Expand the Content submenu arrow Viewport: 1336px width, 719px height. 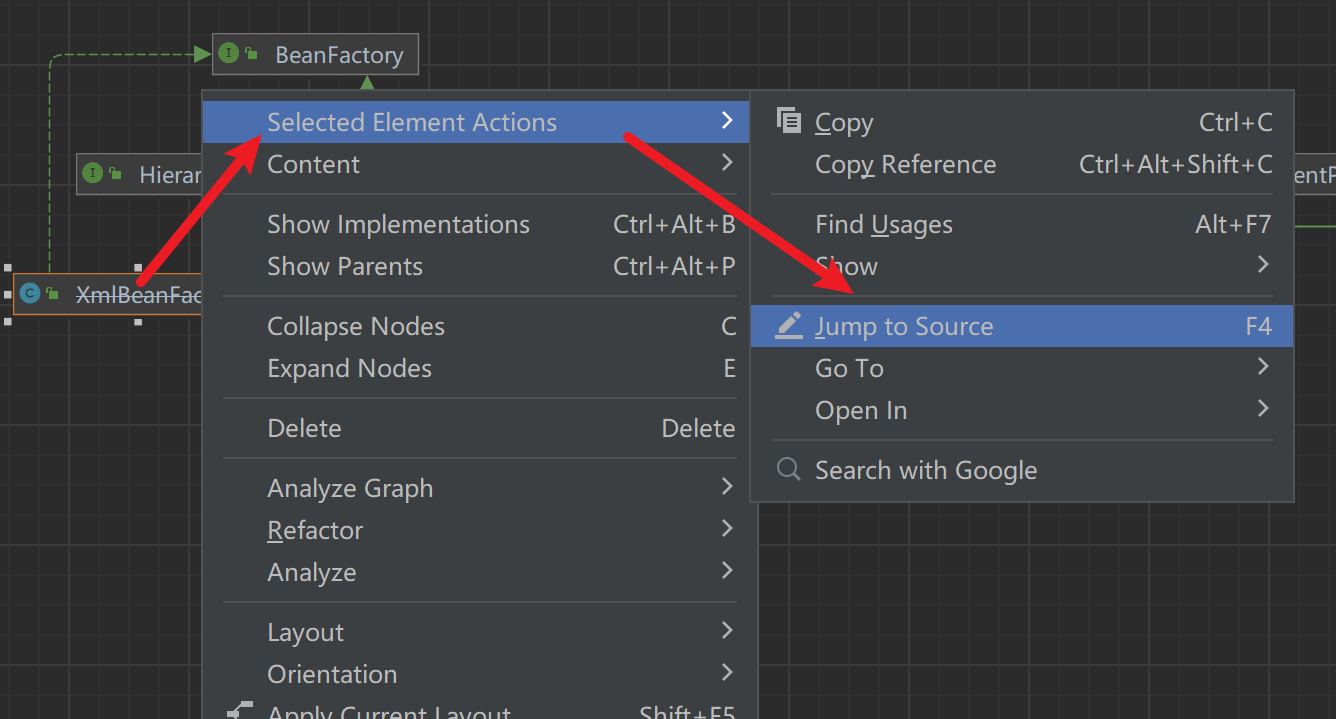(x=727, y=163)
